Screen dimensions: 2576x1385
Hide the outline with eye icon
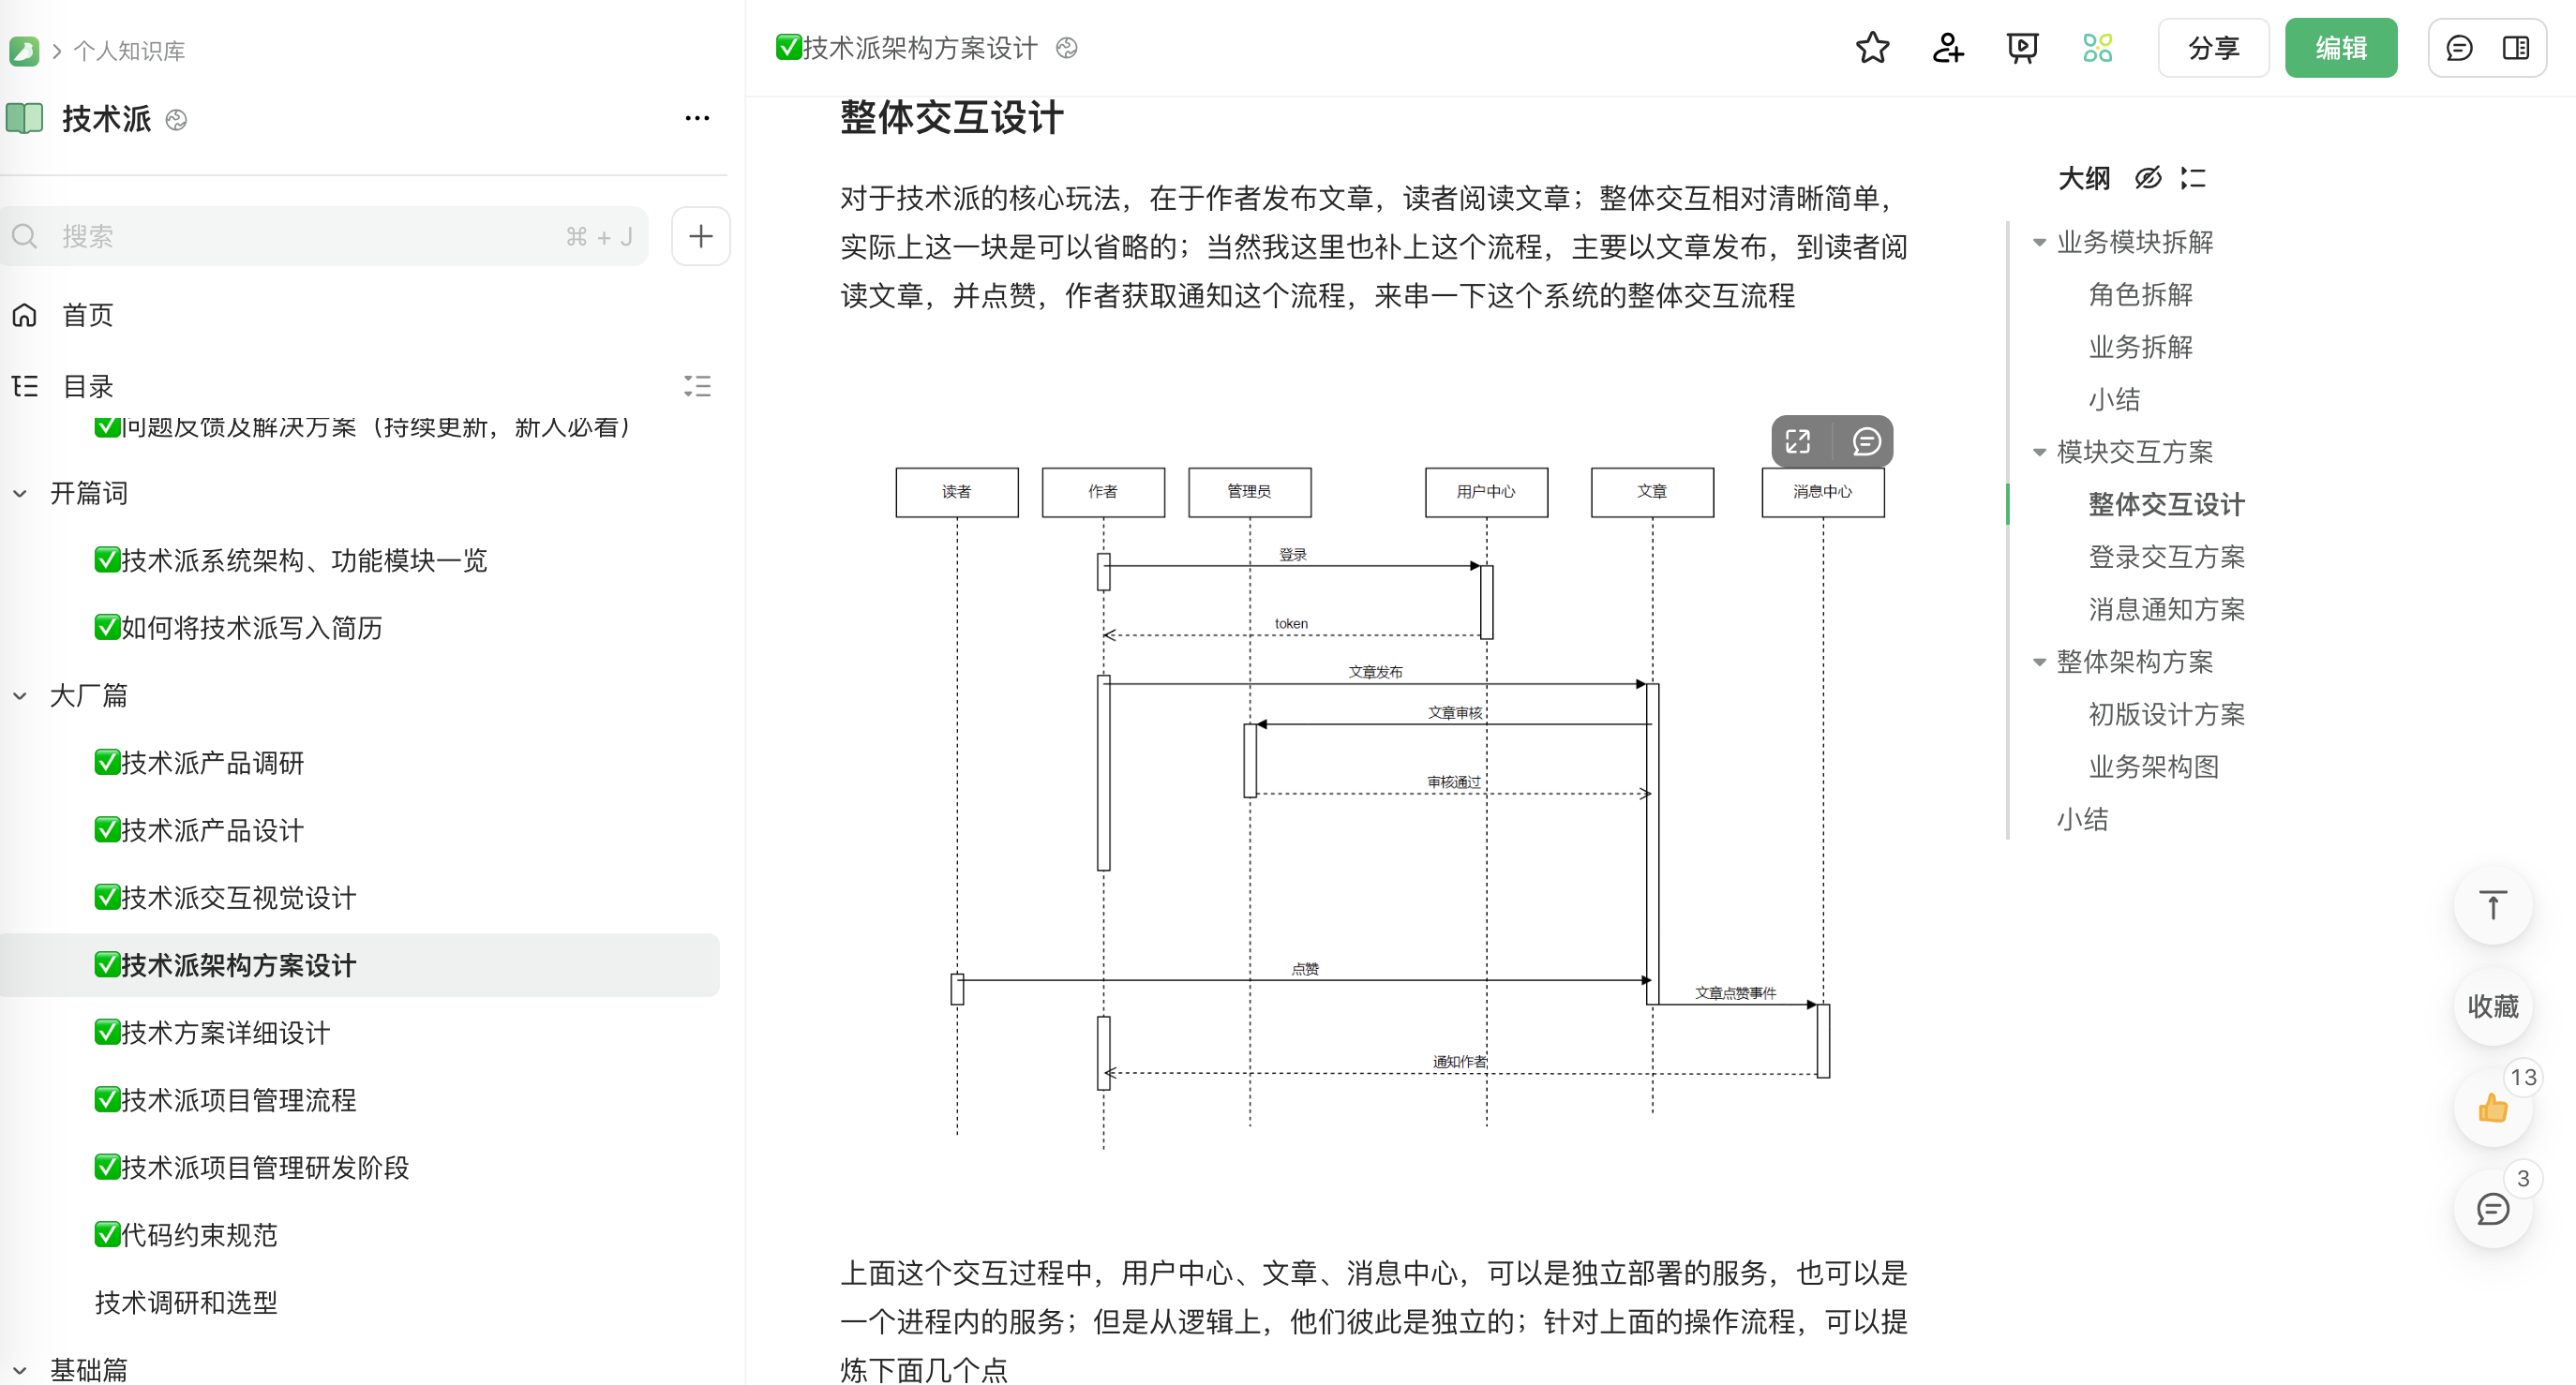pyautogui.click(x=2147, y=178)
